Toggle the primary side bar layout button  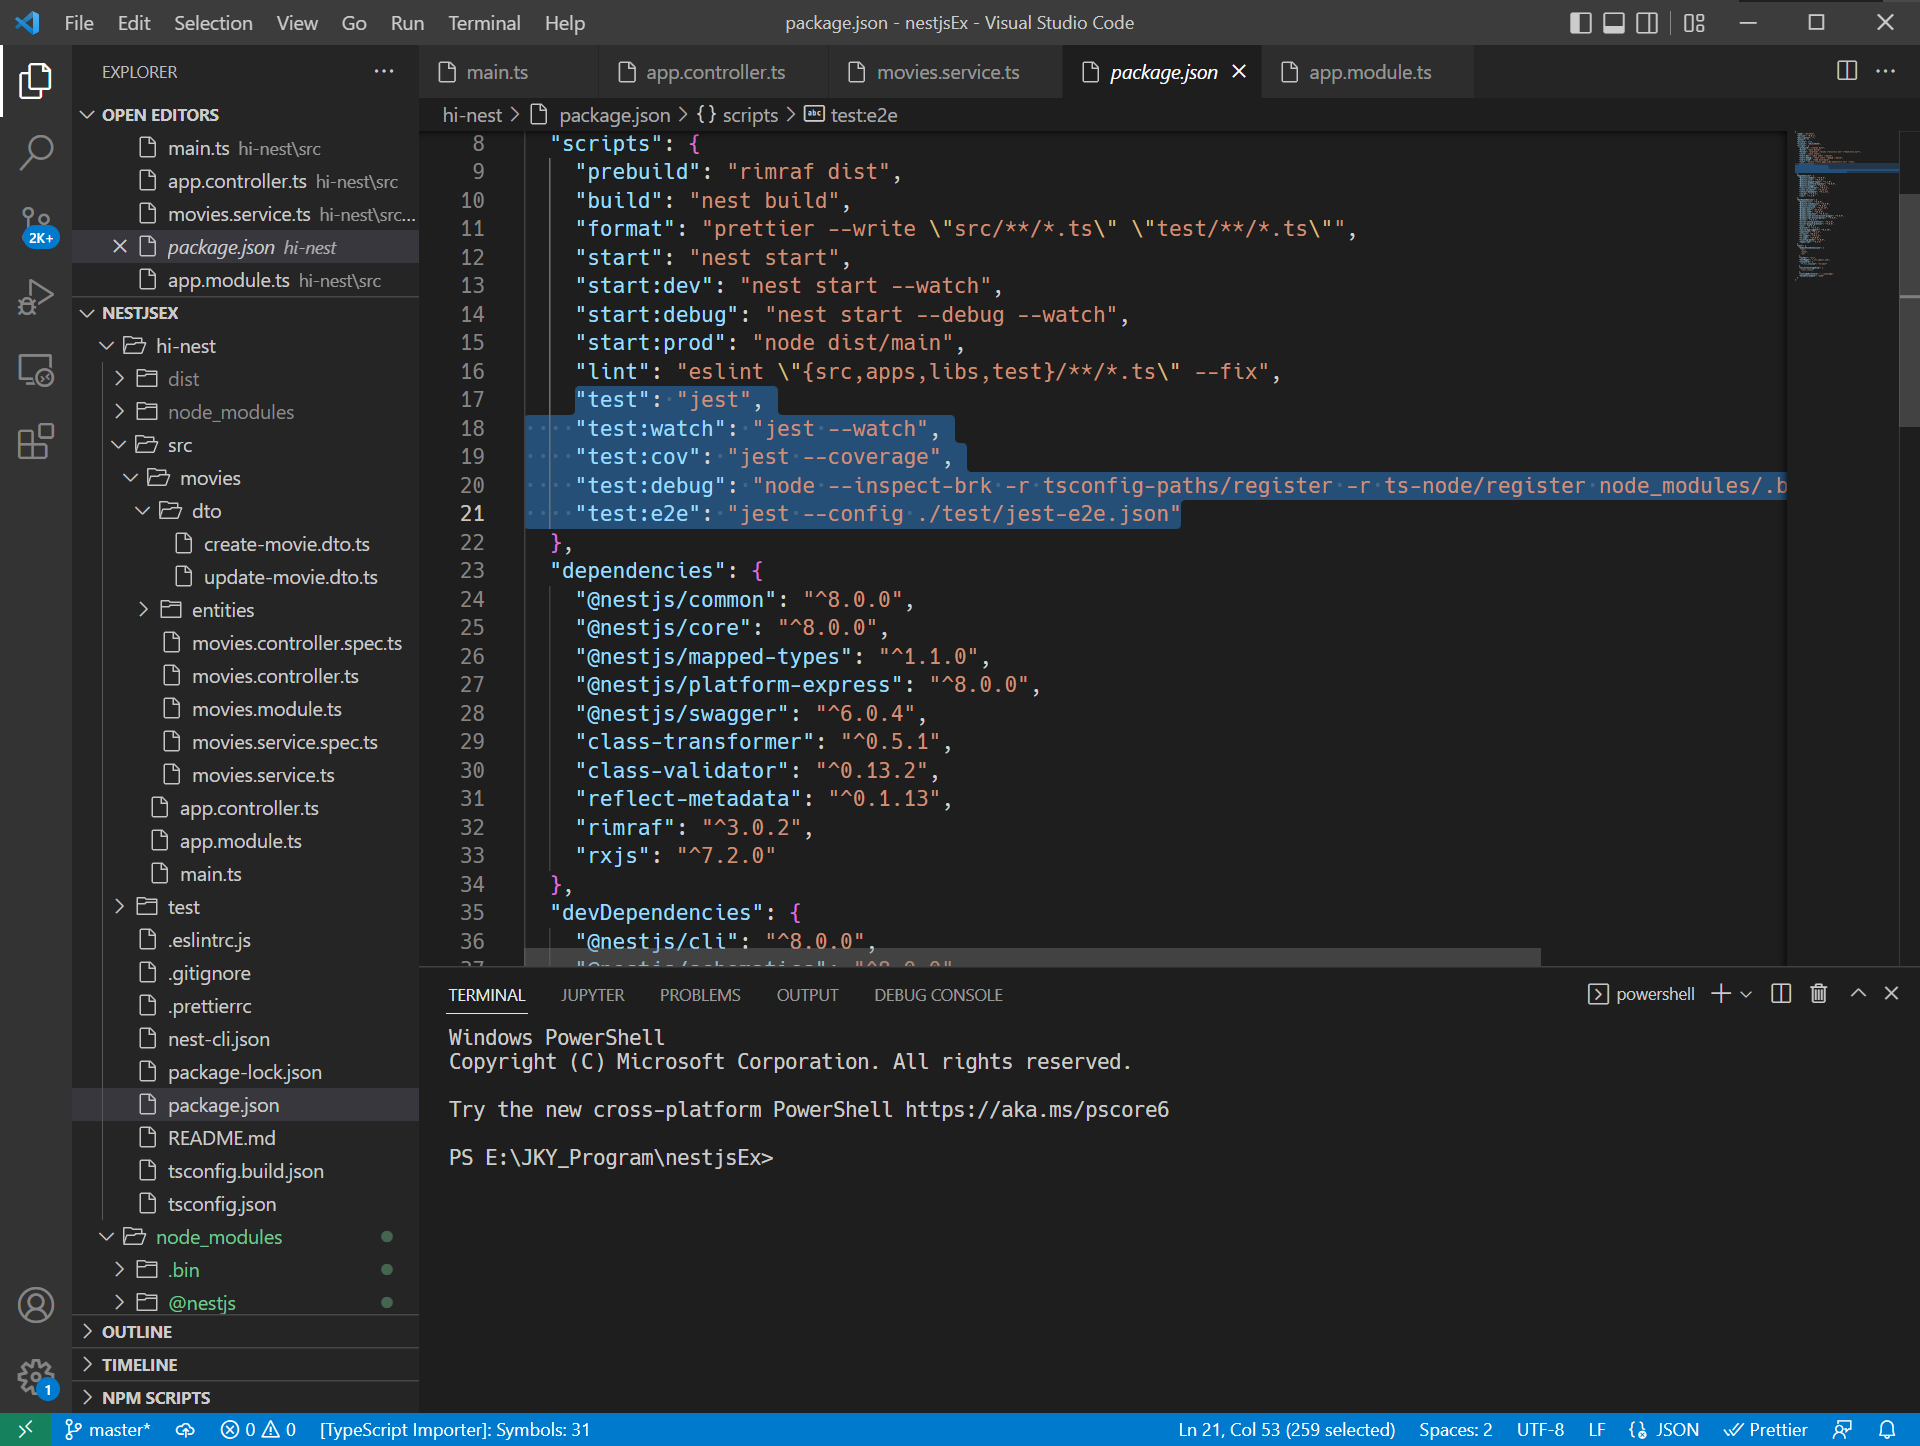(1581, 23)
